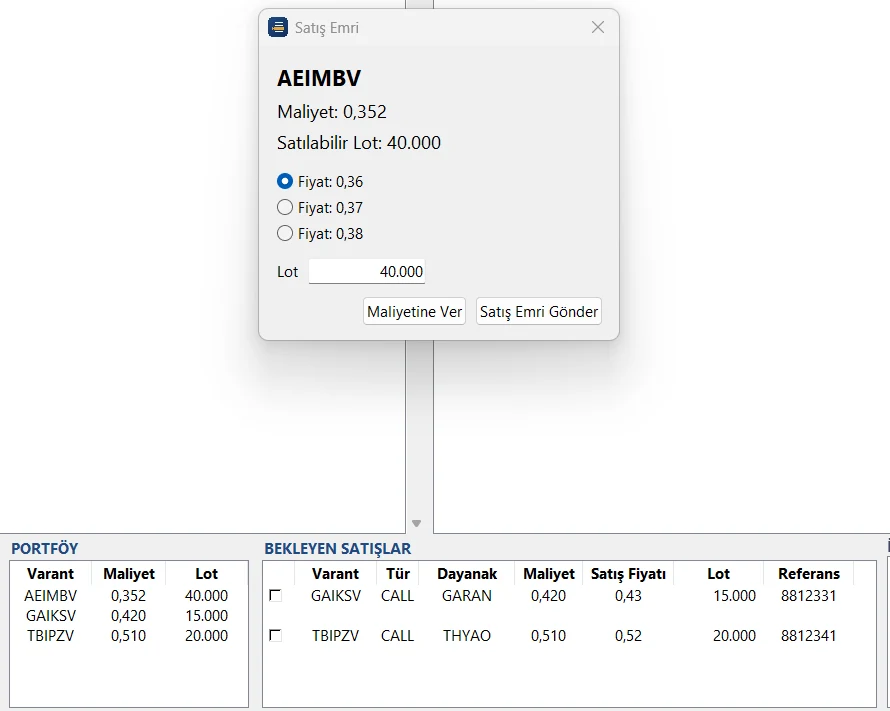Click the Referans column header

click(809, 574)
